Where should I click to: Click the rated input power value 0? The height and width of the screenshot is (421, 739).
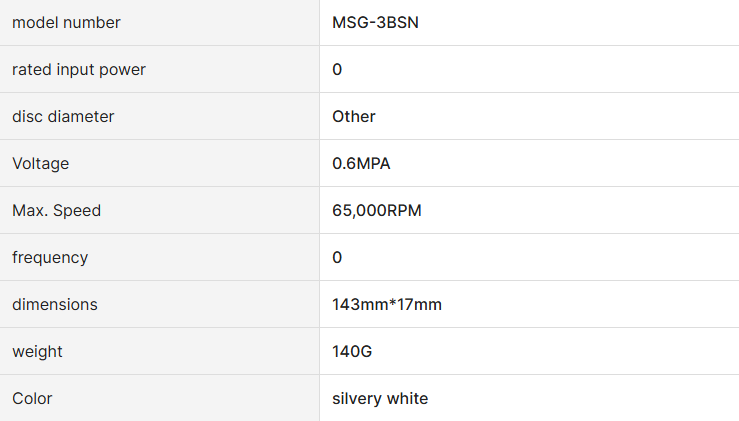coord(337,69)
